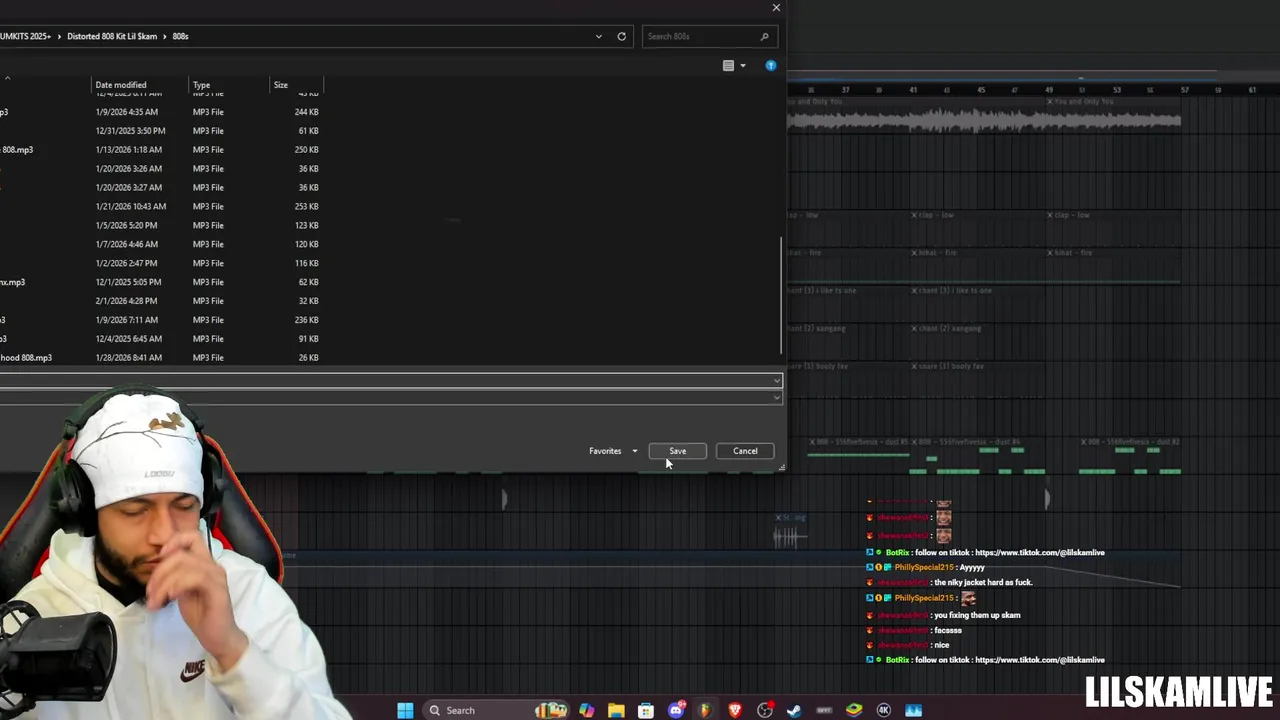Open the view options dropdown arrow

pos(742,66)
